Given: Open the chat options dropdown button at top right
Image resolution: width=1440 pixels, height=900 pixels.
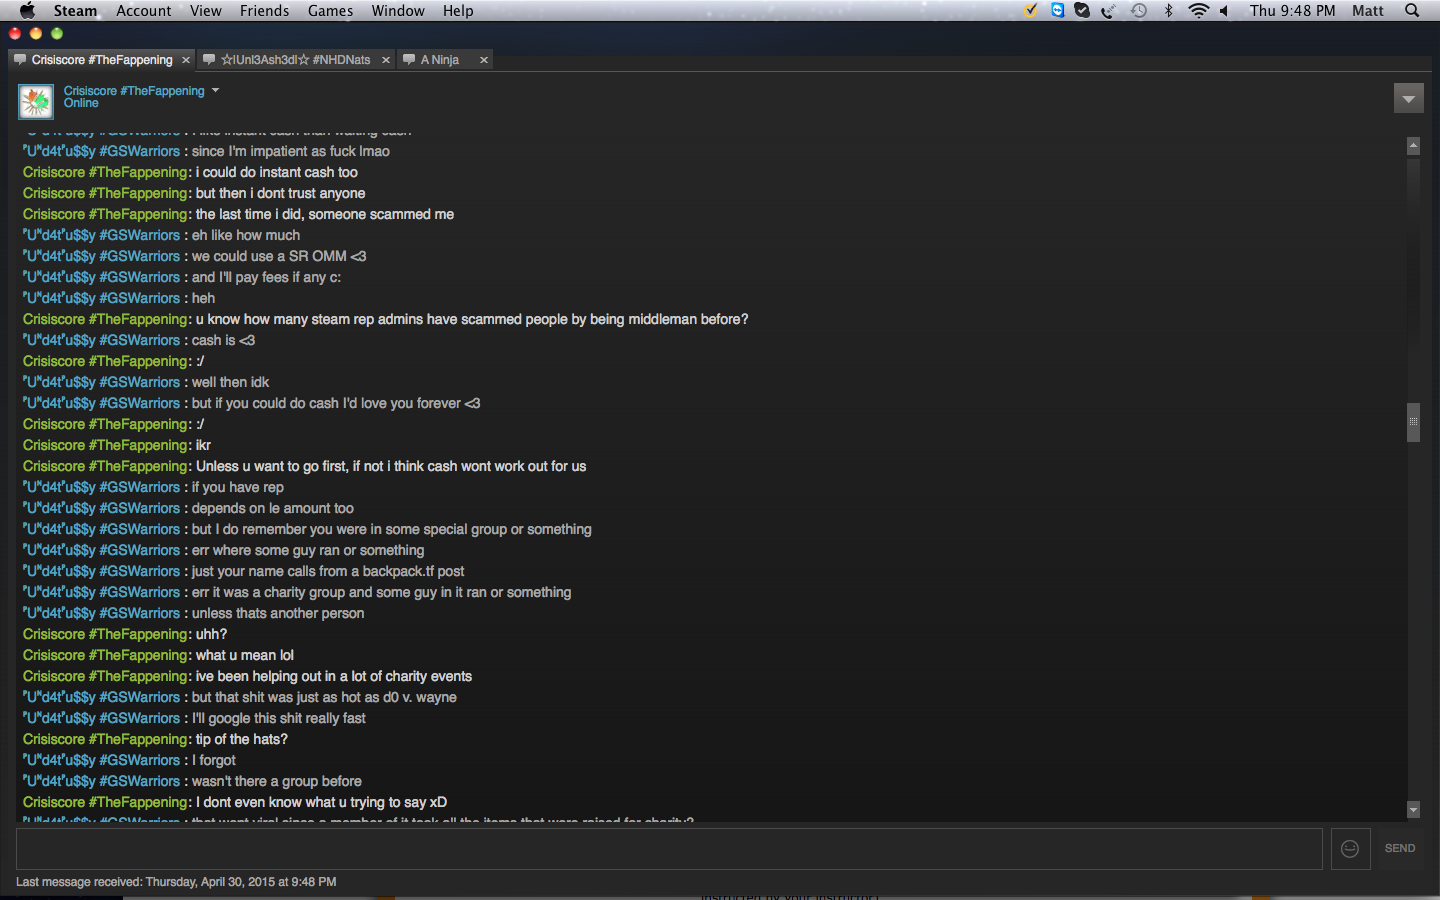Looking at the screenshot, I should pos(1408,98).
